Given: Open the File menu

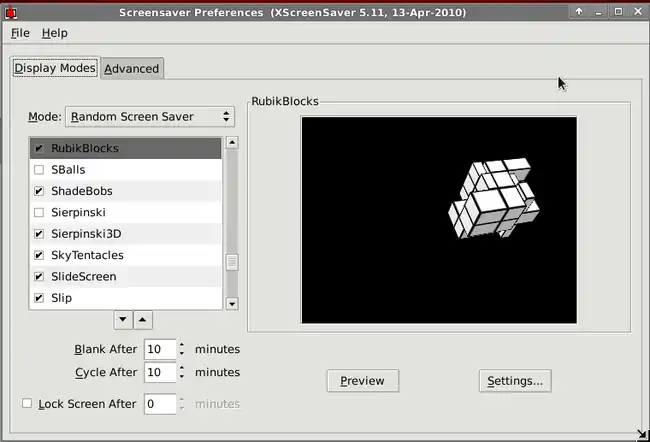Looking at the screenshot, I should (20, 33).
